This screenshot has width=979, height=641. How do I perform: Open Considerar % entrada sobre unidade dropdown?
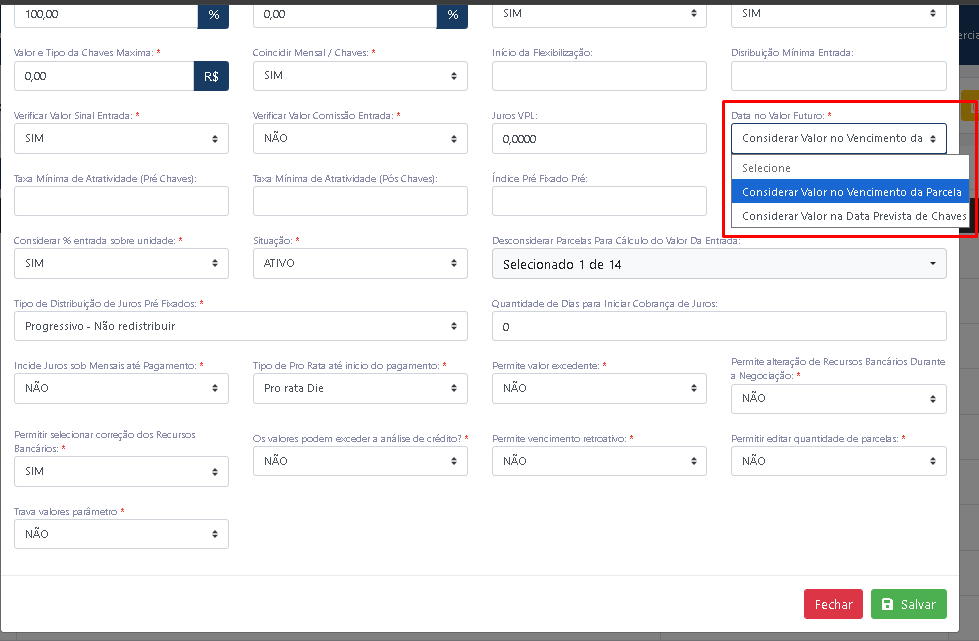(121, 263)
